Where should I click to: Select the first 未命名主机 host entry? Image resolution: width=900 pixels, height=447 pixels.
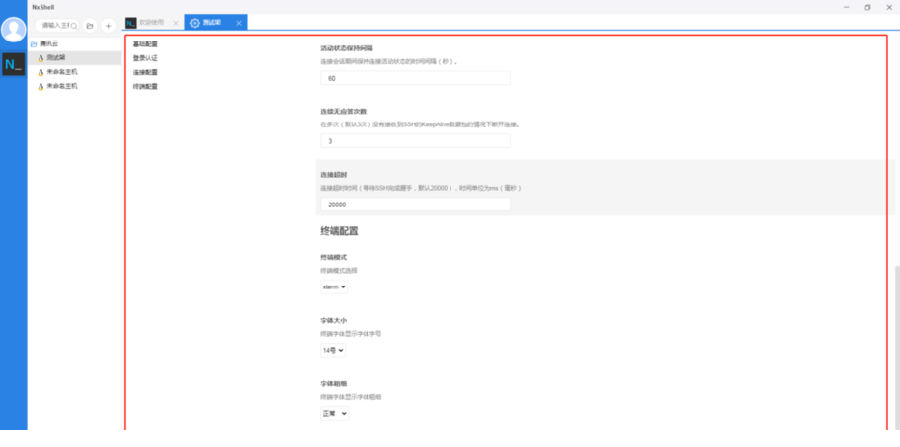coord(61,72)
